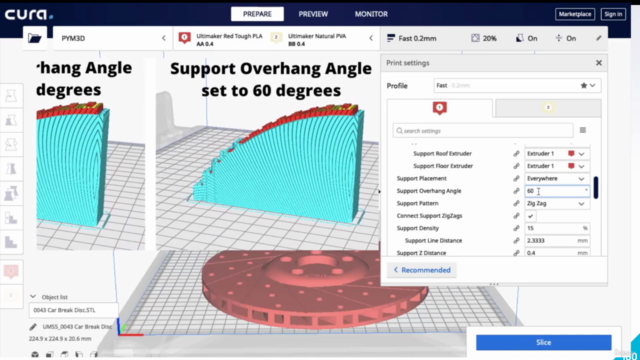Select the Move tool in left toolbar

pyautogui.click(x=11, y=96)
